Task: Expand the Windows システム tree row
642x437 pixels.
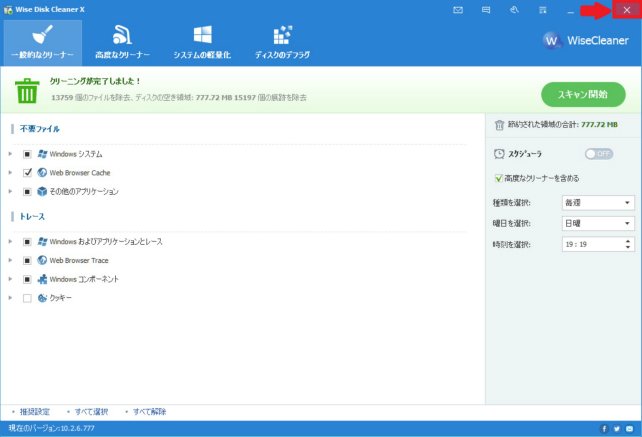Action: 10,154
